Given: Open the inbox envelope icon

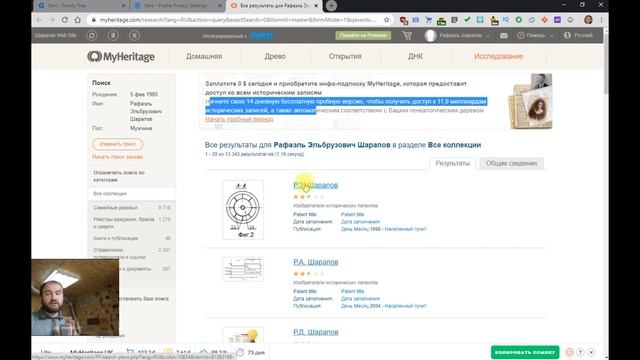Looking at the screenshot, I should pyautogui.click(x=504, y=36).
